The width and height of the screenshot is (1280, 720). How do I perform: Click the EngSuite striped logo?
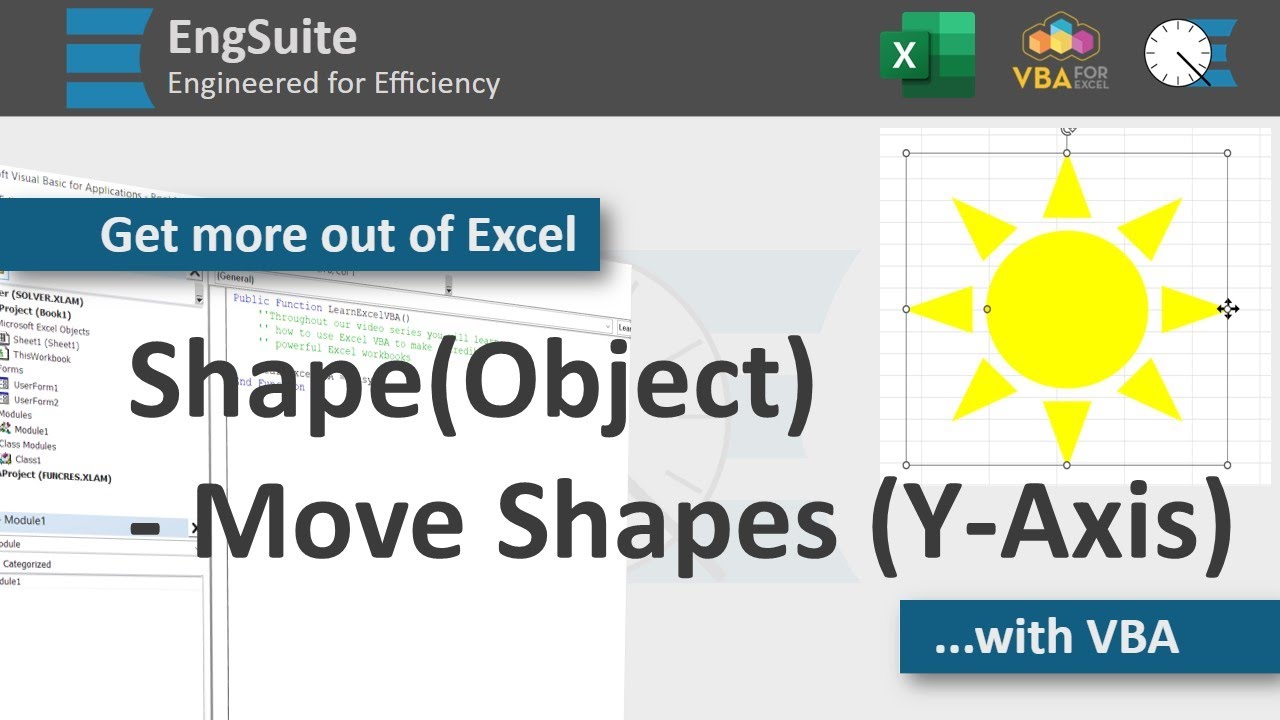109,58
